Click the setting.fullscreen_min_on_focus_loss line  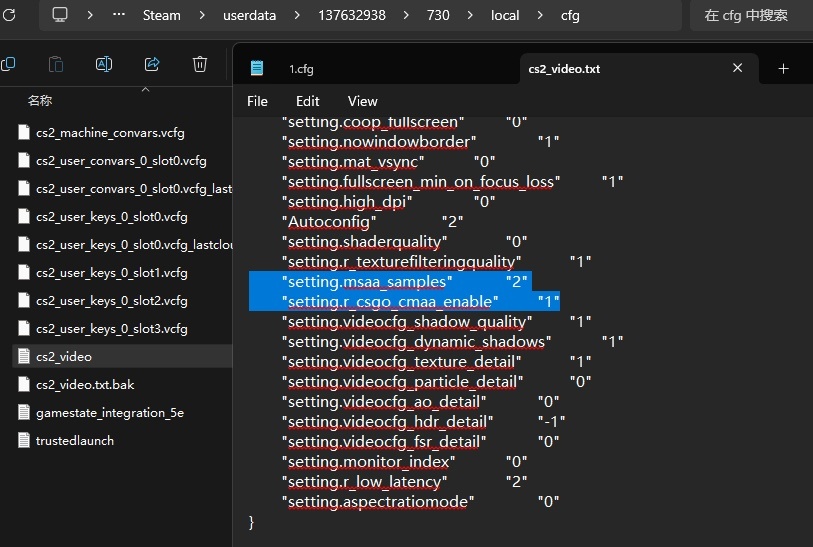[x=453, y=181]
